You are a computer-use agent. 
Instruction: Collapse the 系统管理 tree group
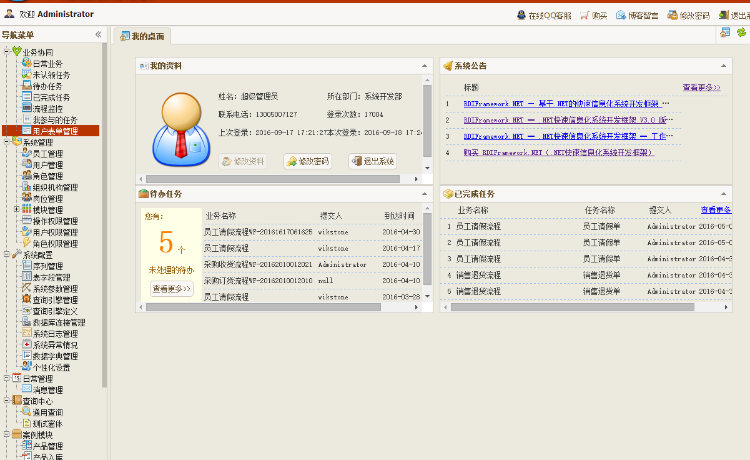pyautogui.click(x=7, y=142)
